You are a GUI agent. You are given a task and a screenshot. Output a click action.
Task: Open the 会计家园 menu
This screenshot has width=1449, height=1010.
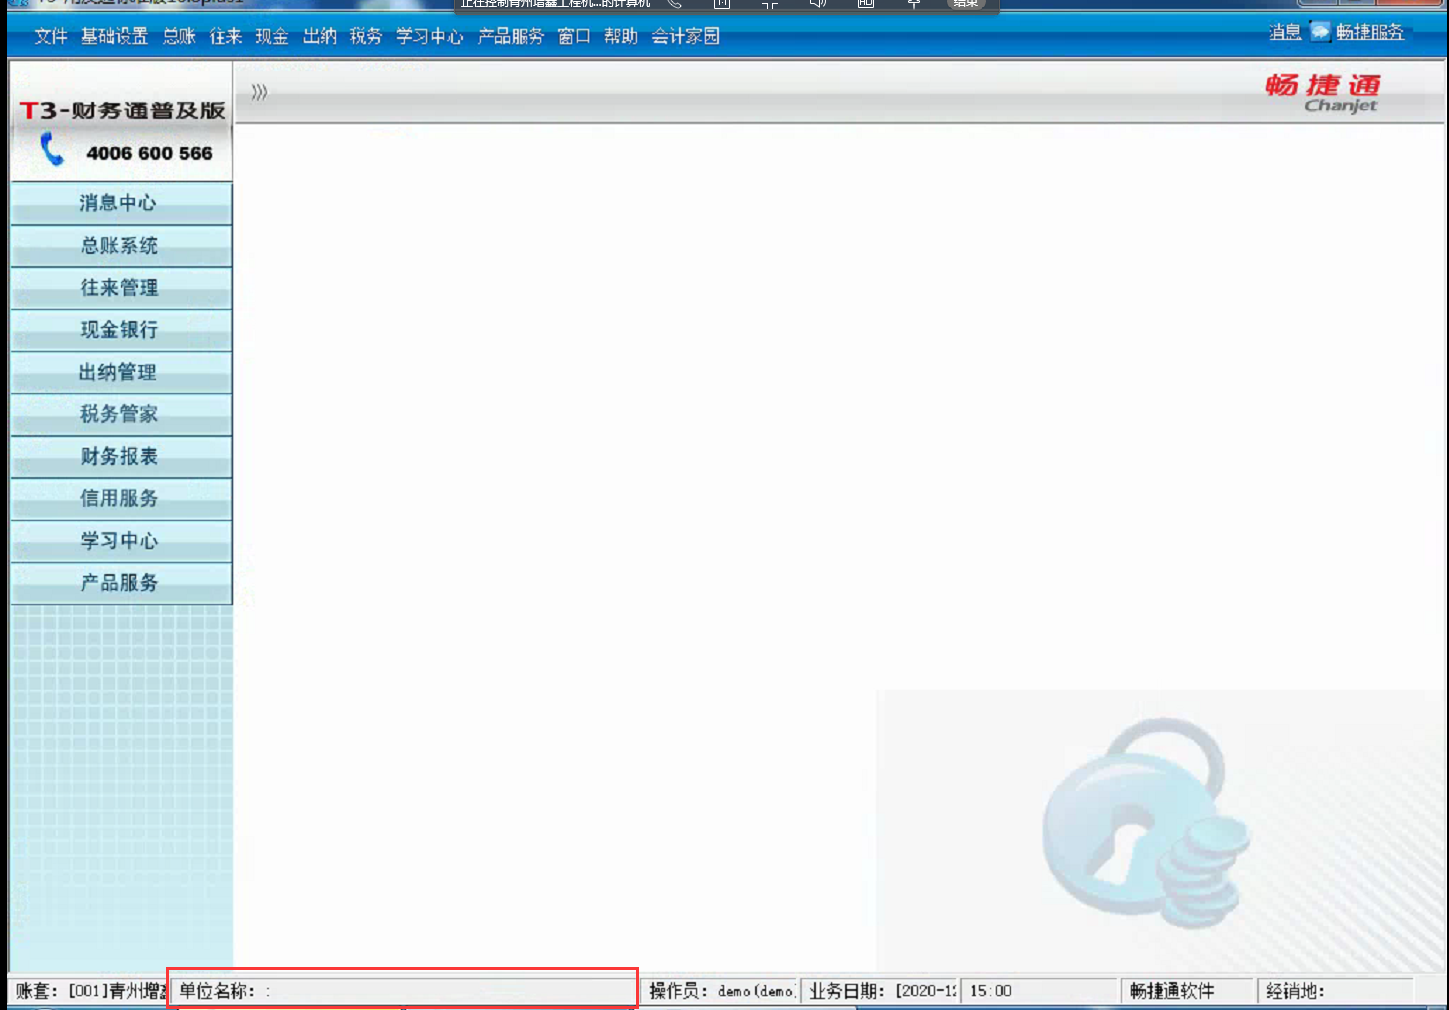[685, 36]
